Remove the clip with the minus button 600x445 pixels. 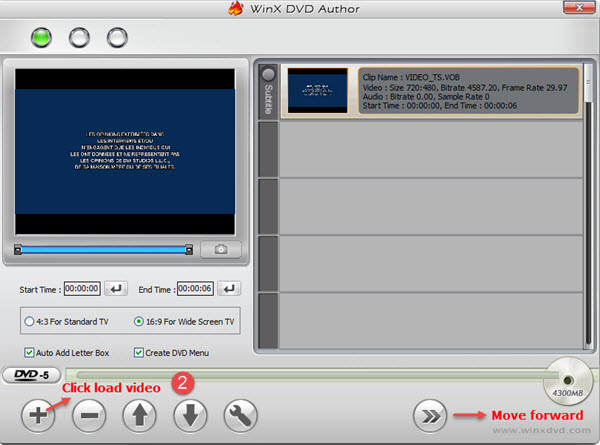click(x=89, y=416)
